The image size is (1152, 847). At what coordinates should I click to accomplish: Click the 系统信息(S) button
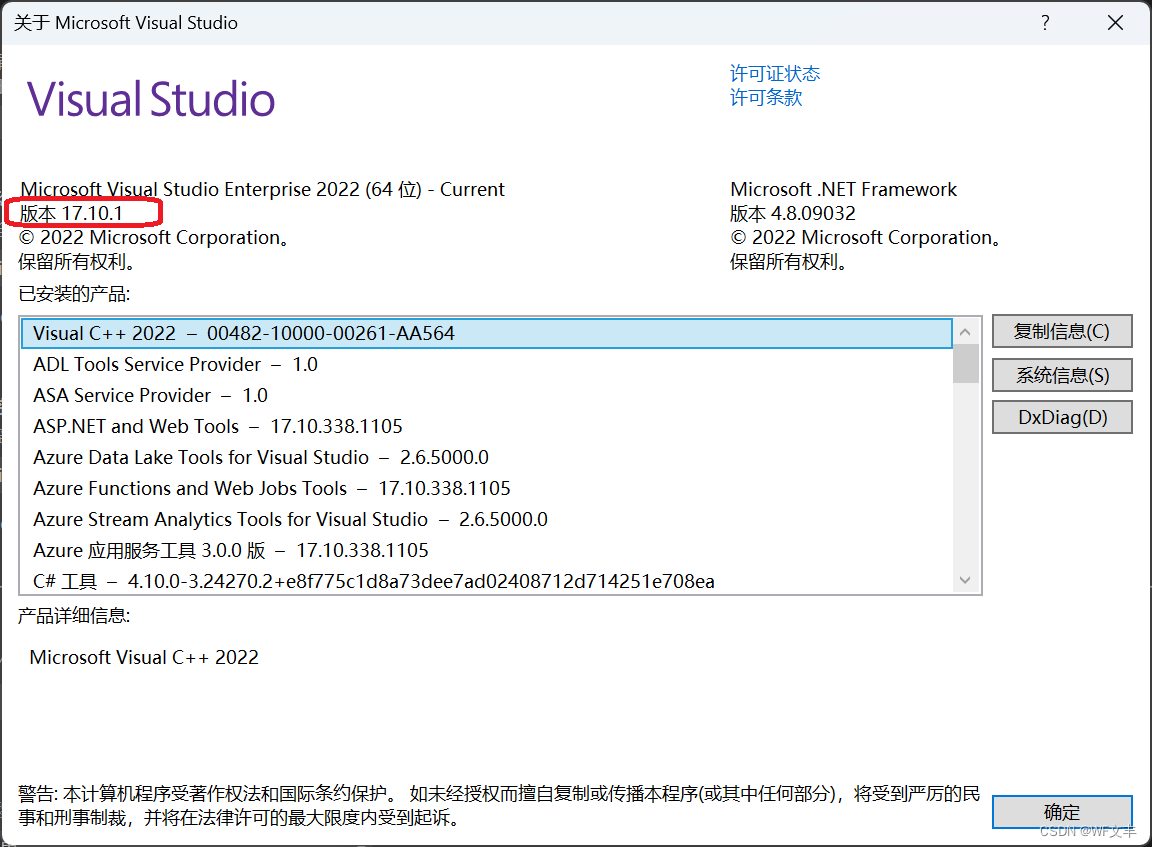(x=1062, y=375)
